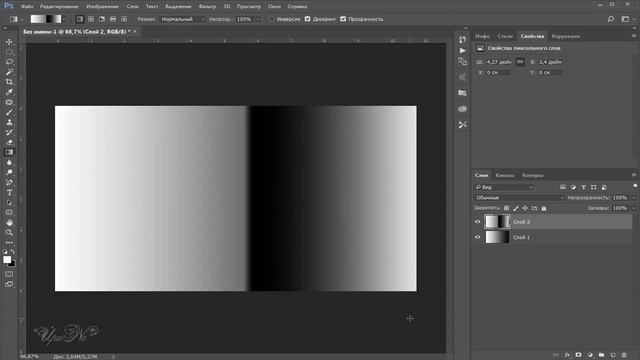
Task: Toggle the Дизеринг checkbox
Action: tap(307, 19)
